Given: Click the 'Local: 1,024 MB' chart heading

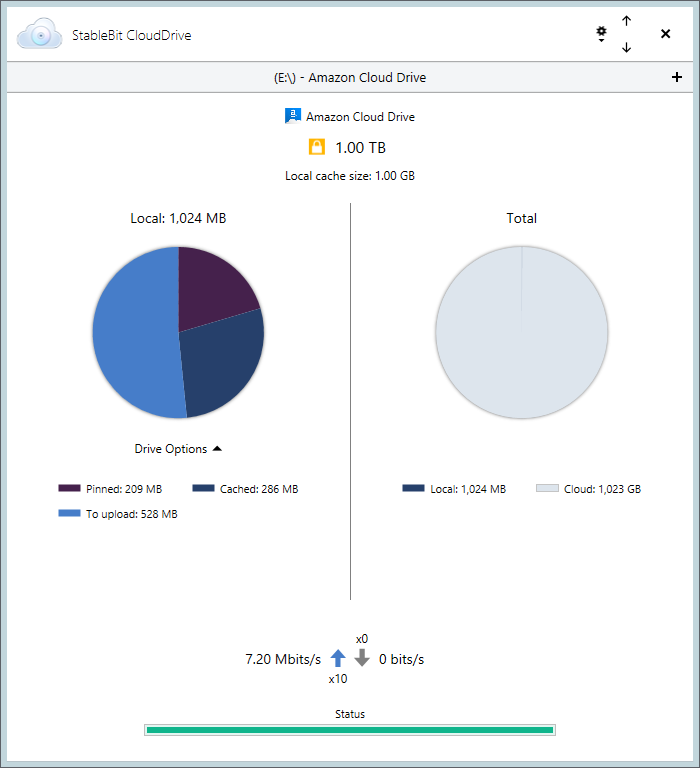Looking at the screenshot, I should coord(178,218).
